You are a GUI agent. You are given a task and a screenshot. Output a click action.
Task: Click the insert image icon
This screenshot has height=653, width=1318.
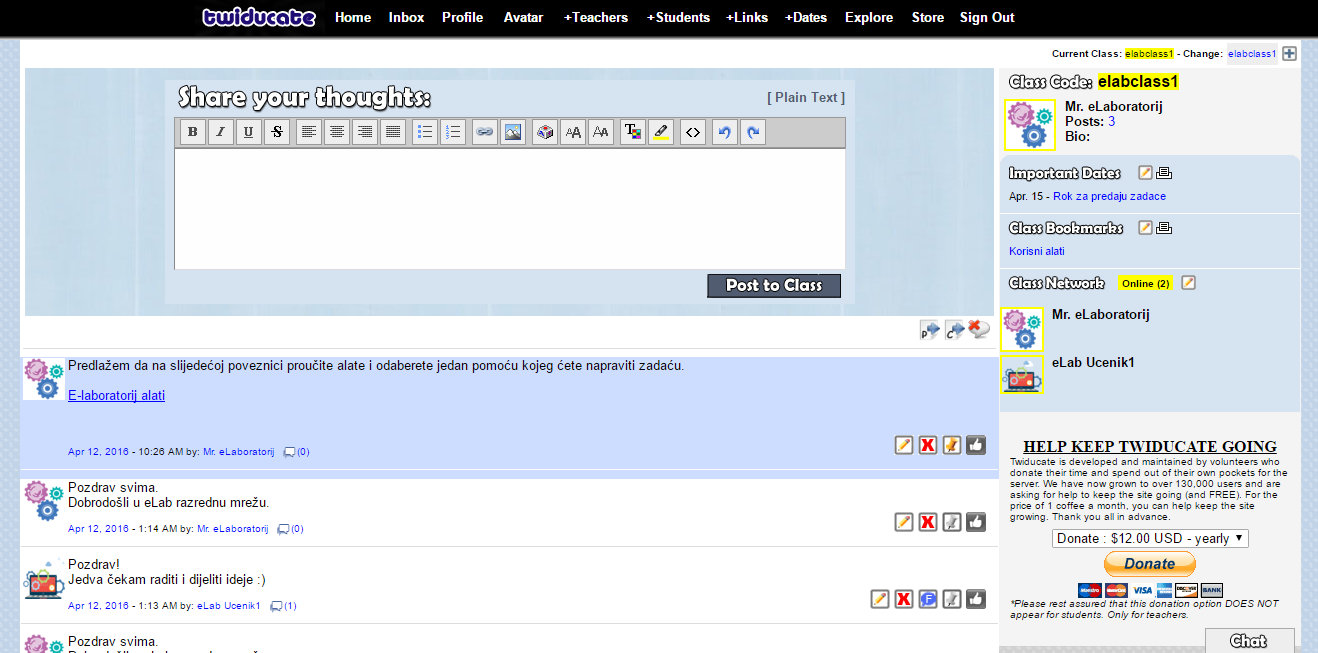(x=513, y=132)
